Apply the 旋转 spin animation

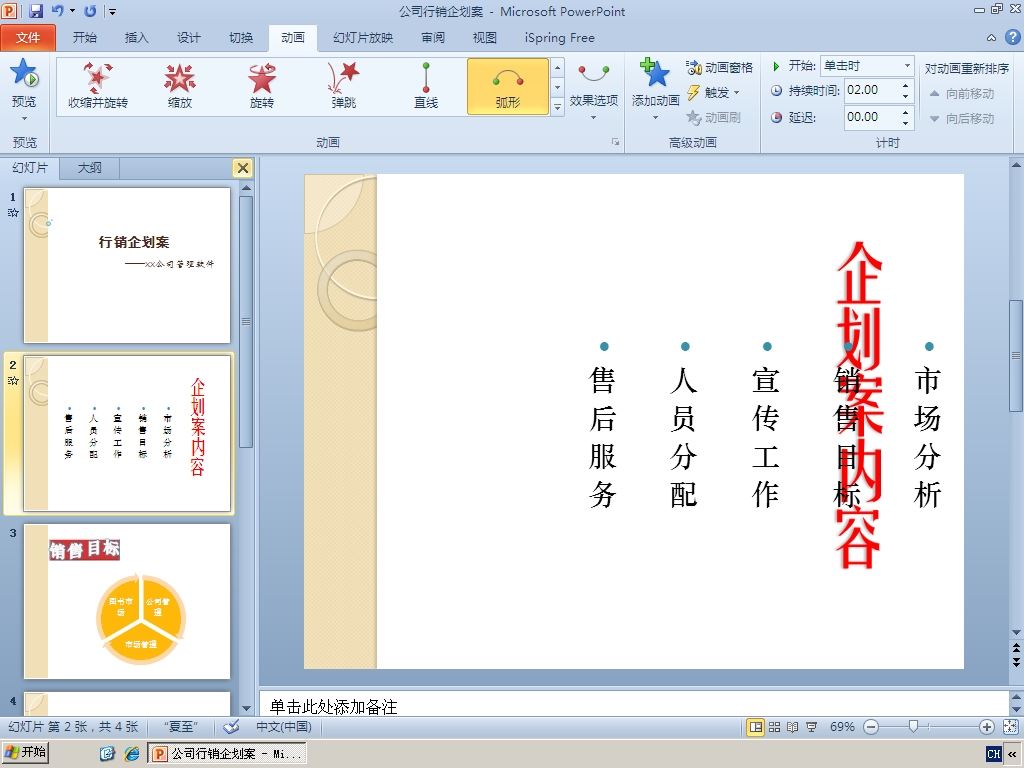(x=262, y=86)
